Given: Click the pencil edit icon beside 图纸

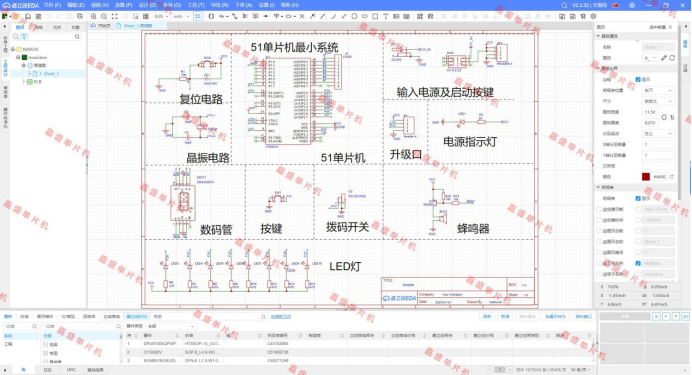Looking at the screenshot, I should coord(664,58).
